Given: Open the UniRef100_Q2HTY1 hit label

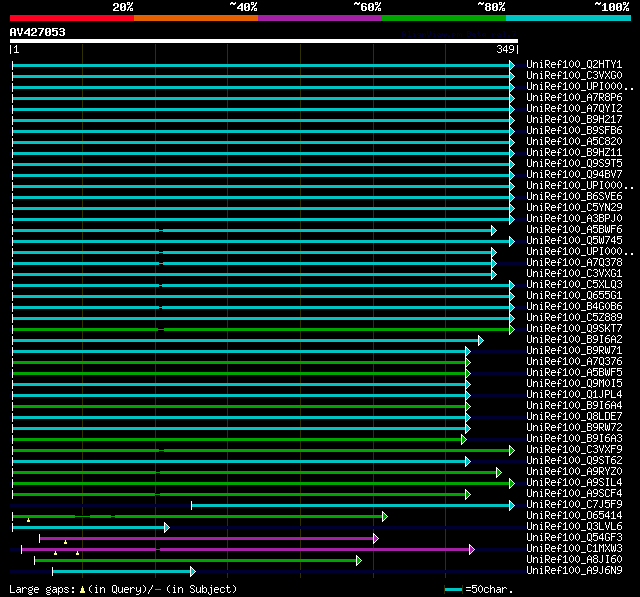Looking at the screenshot, I should 574,65.
